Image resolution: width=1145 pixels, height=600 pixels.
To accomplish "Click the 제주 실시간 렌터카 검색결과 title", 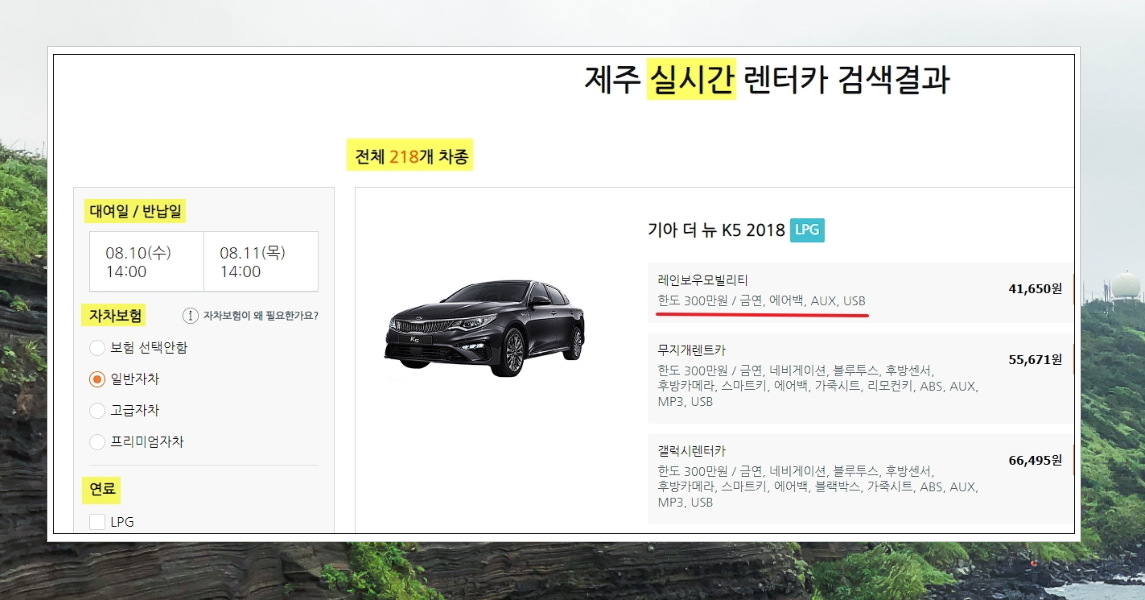I will (x=767, y=79).
